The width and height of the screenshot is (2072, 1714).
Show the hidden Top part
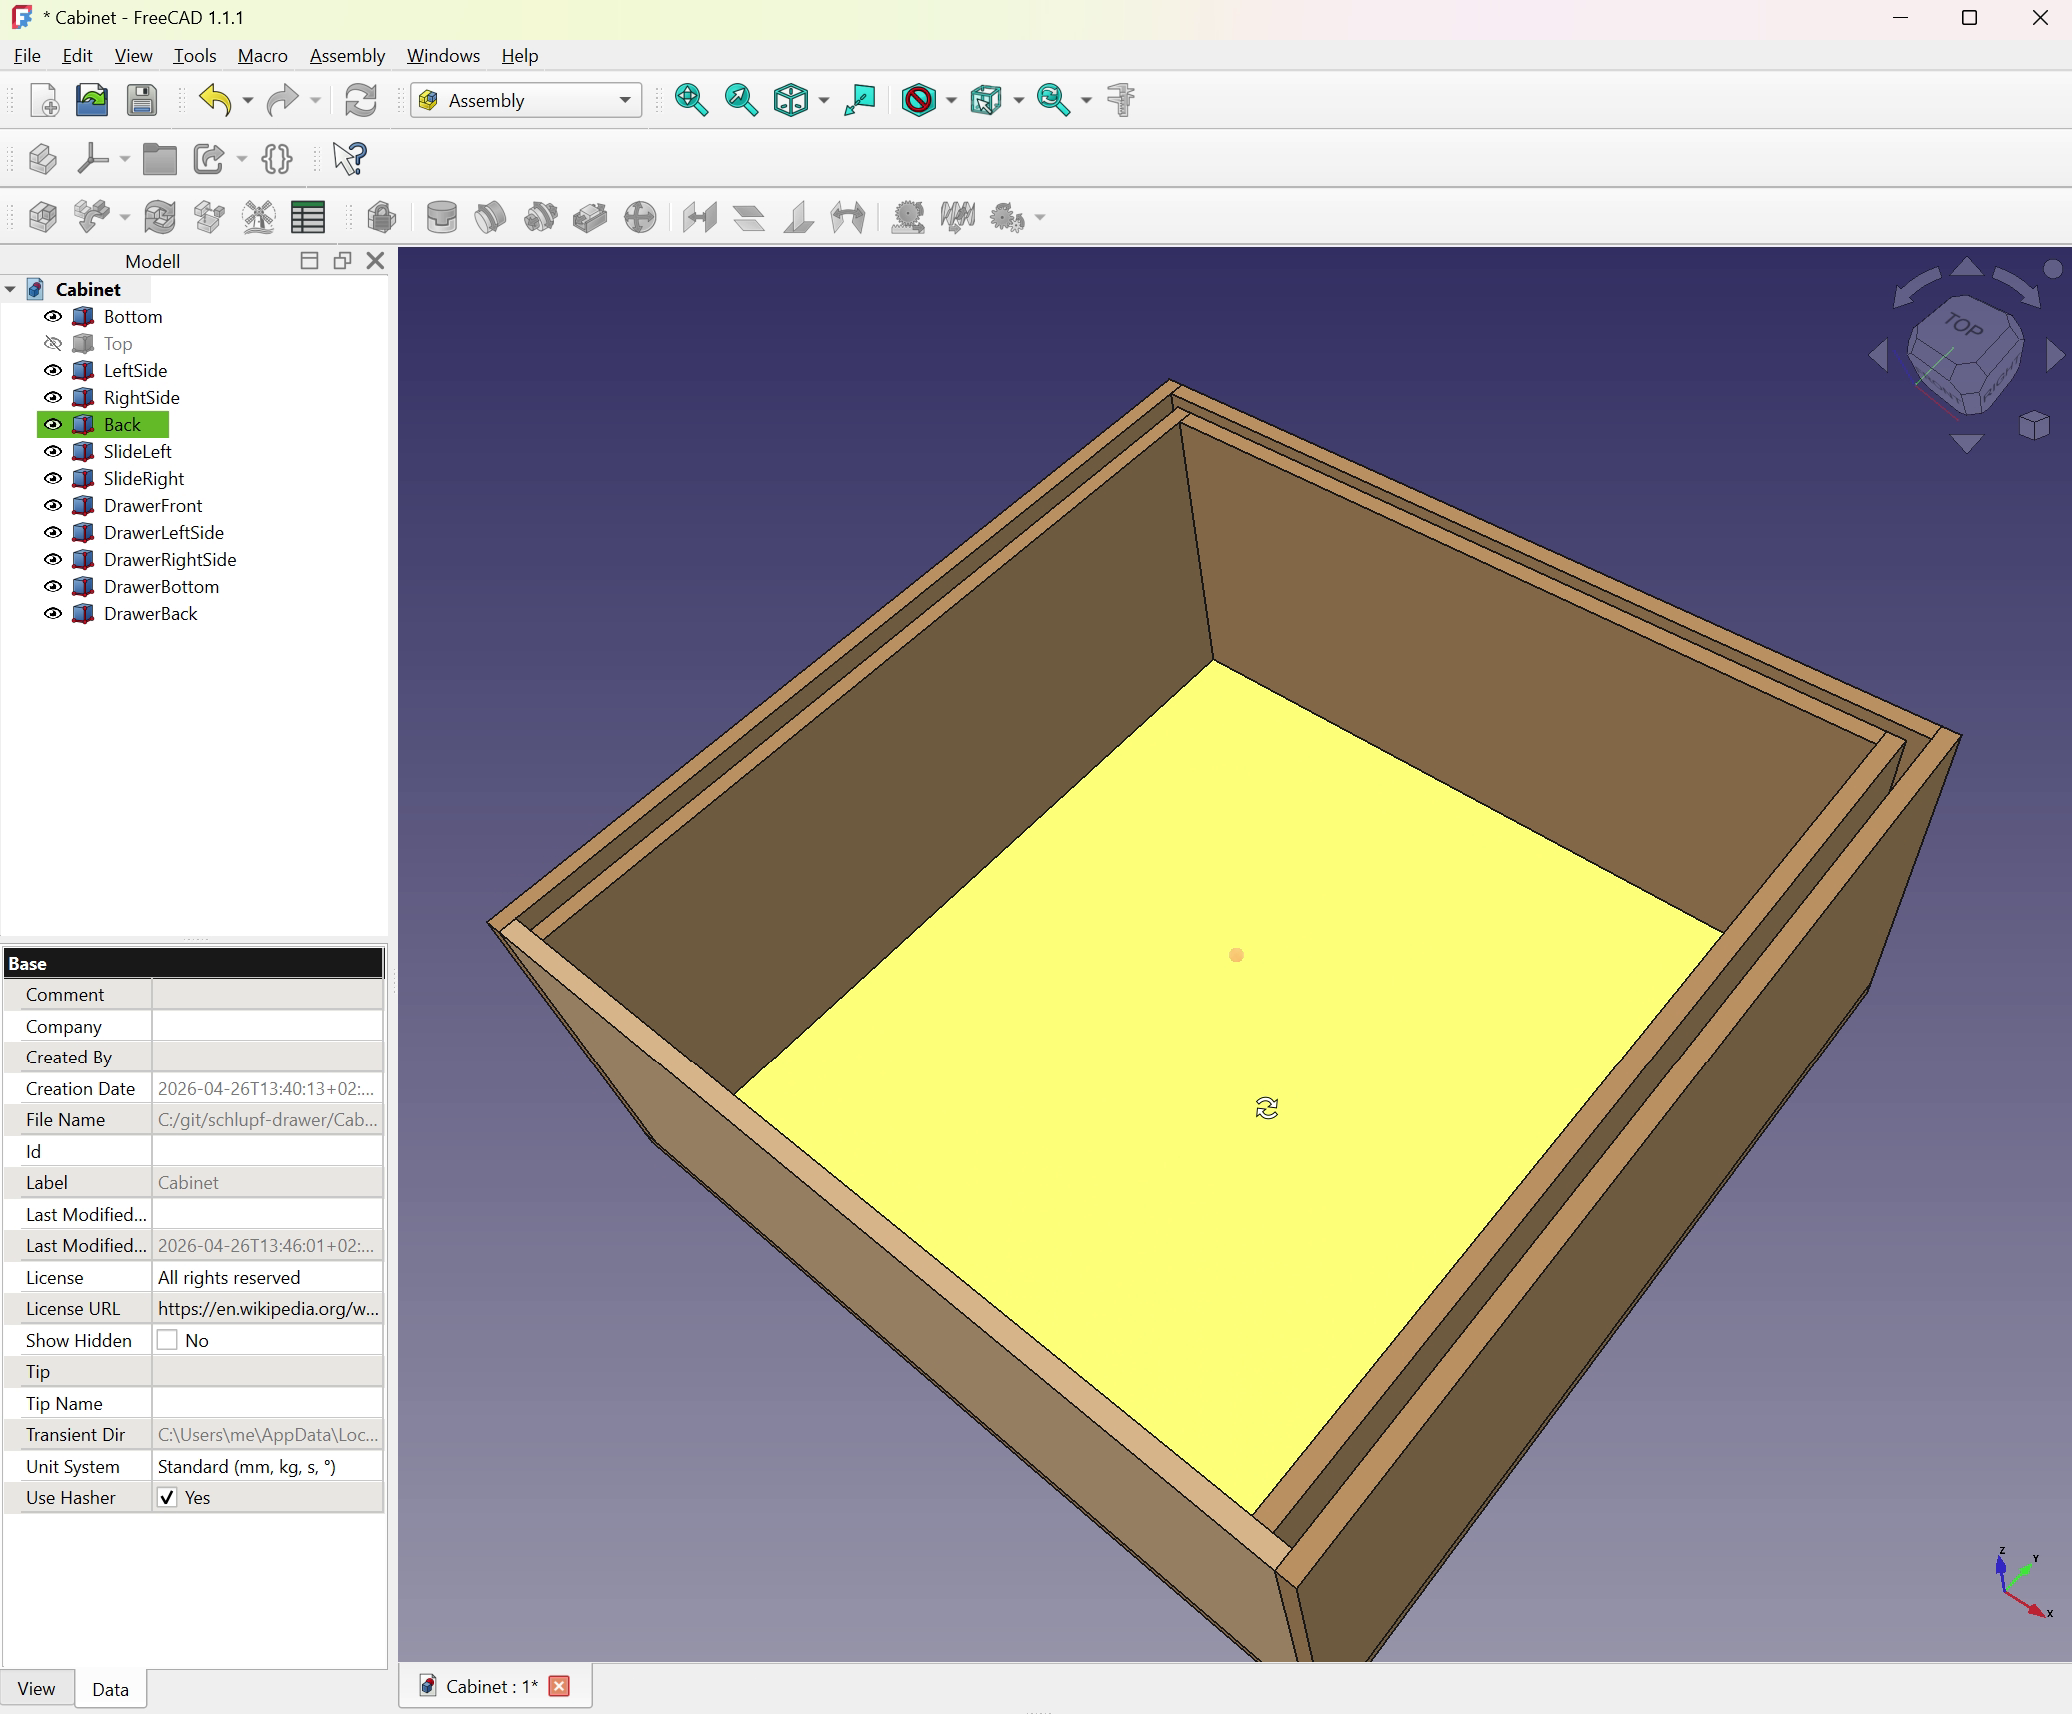53,344
